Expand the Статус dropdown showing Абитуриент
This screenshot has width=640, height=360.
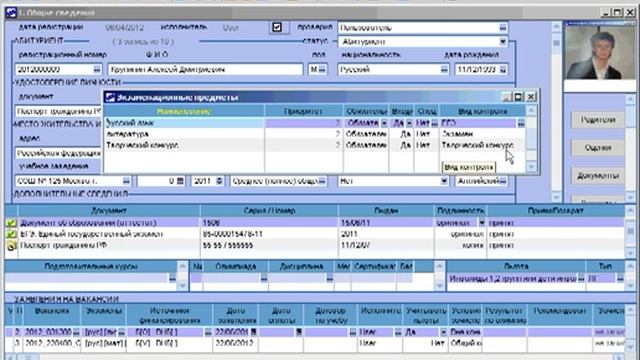click(x=503, y=42)
